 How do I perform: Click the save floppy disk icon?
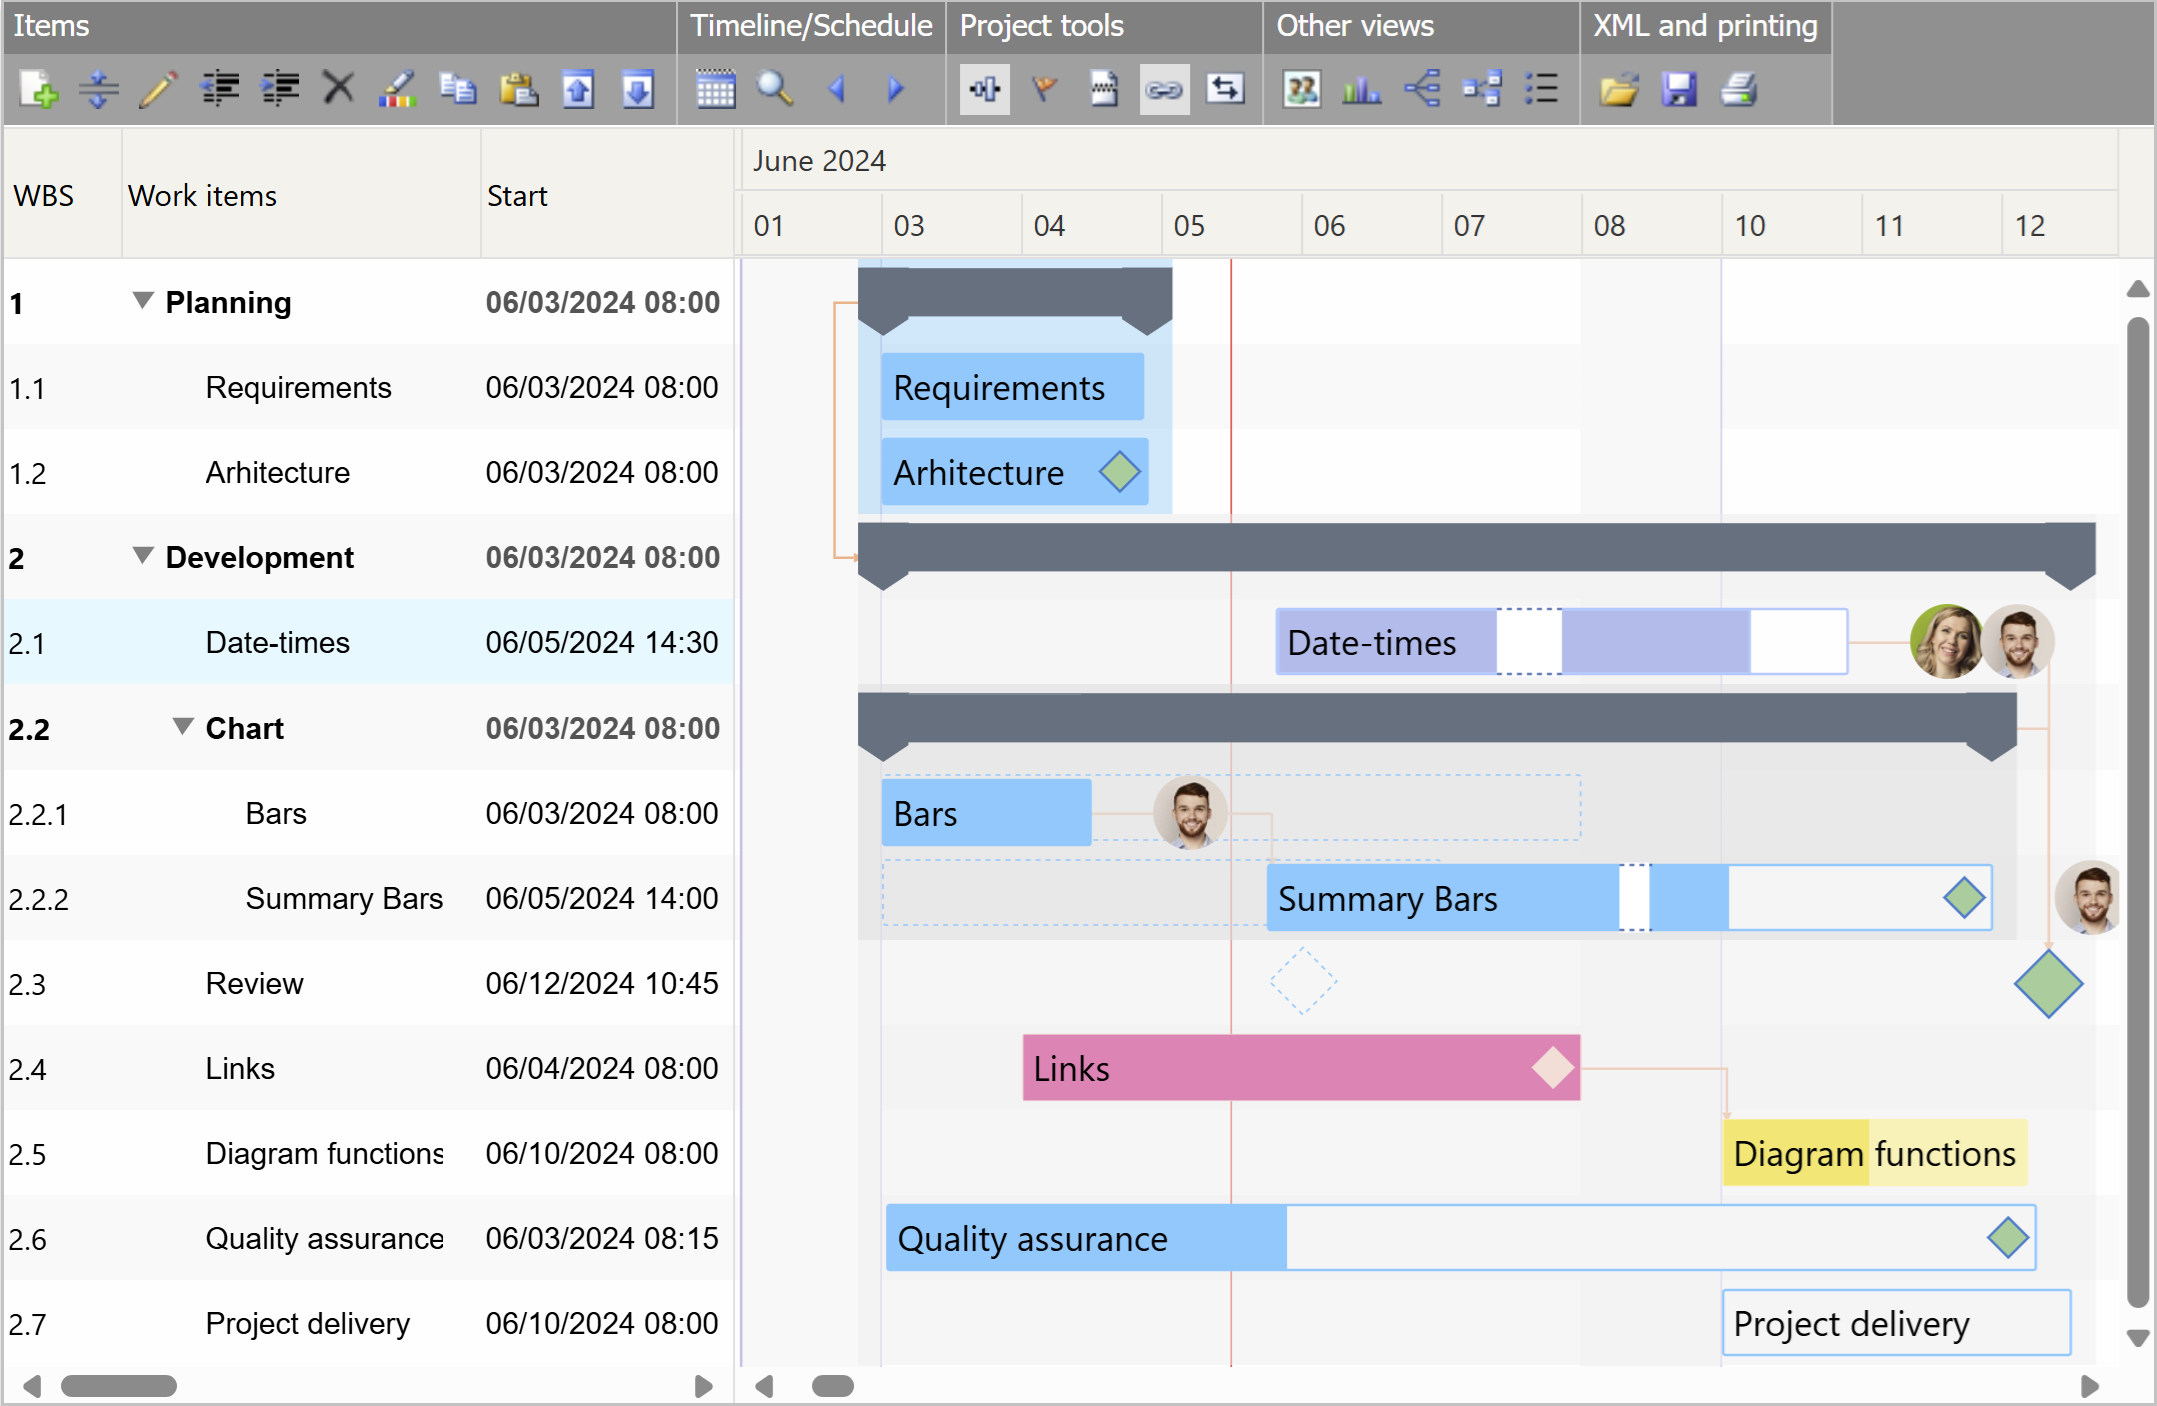[1679, 90]
